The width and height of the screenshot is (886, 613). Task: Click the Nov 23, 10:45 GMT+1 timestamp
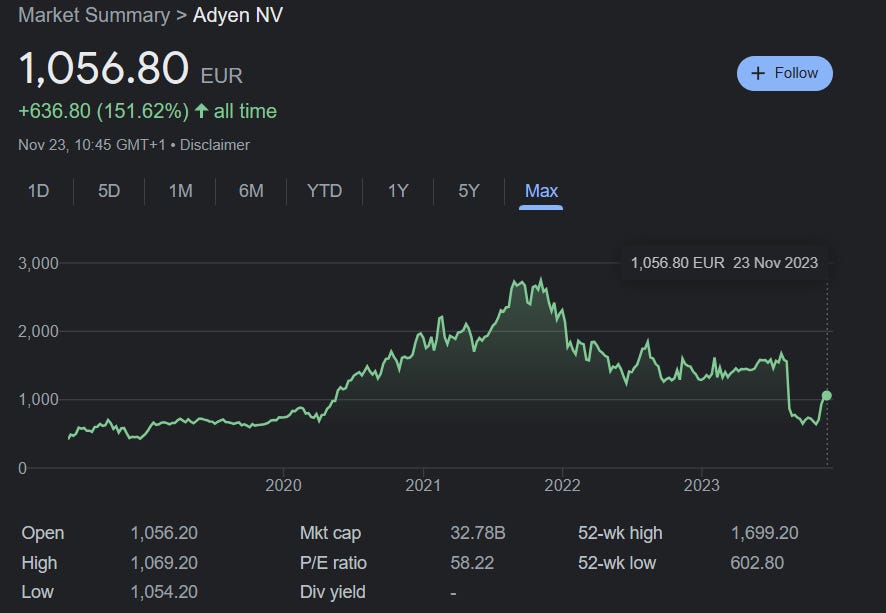pyautogui.click(x=92, y=145)
